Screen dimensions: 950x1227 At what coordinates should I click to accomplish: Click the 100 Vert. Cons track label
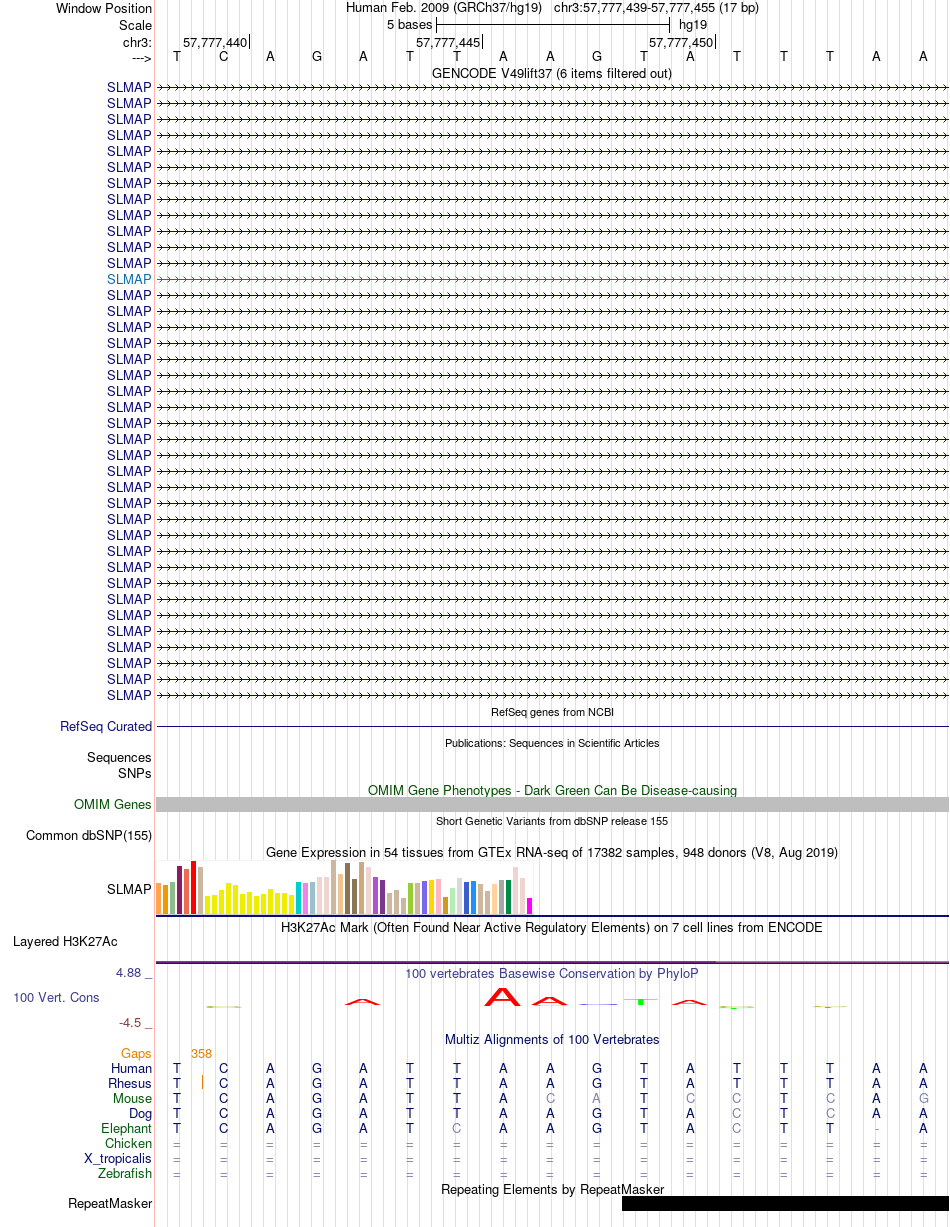click(56, 998)
